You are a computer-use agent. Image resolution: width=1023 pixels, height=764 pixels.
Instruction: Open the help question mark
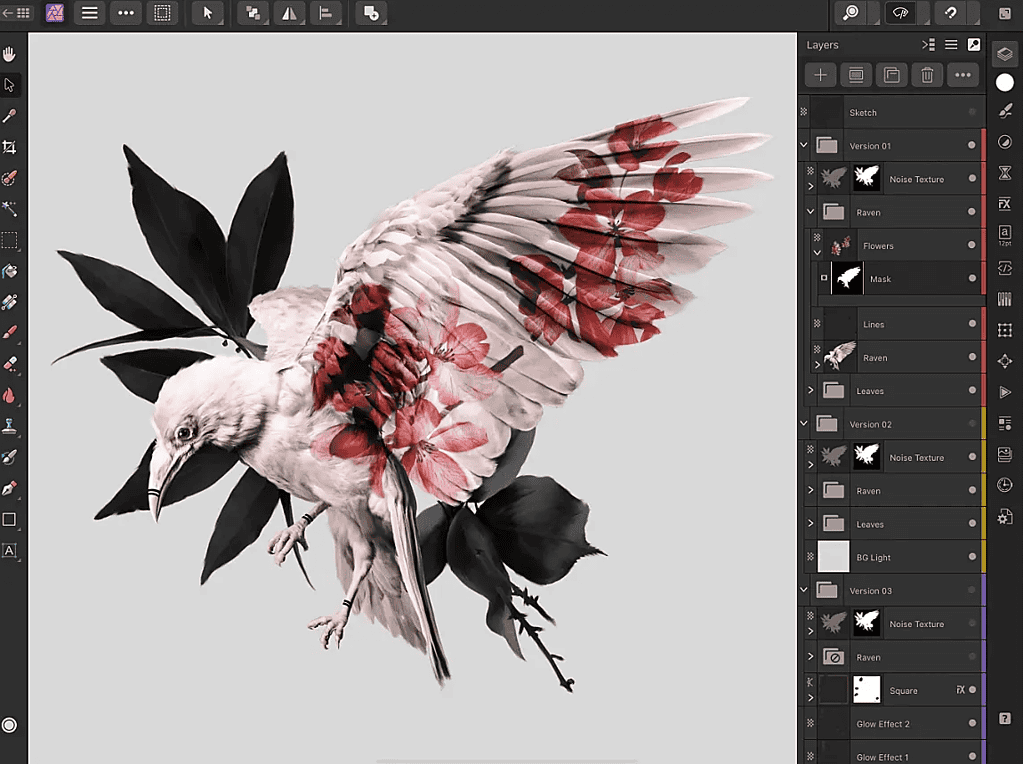[1005, 718]
